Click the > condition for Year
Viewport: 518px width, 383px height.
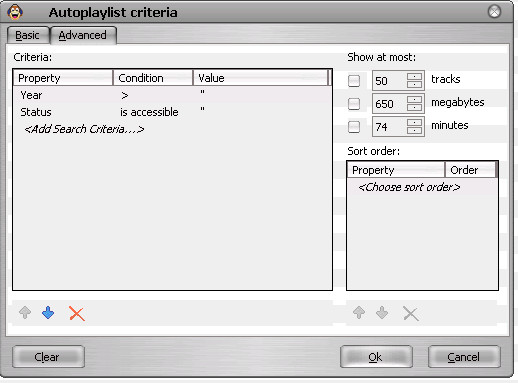125,96
